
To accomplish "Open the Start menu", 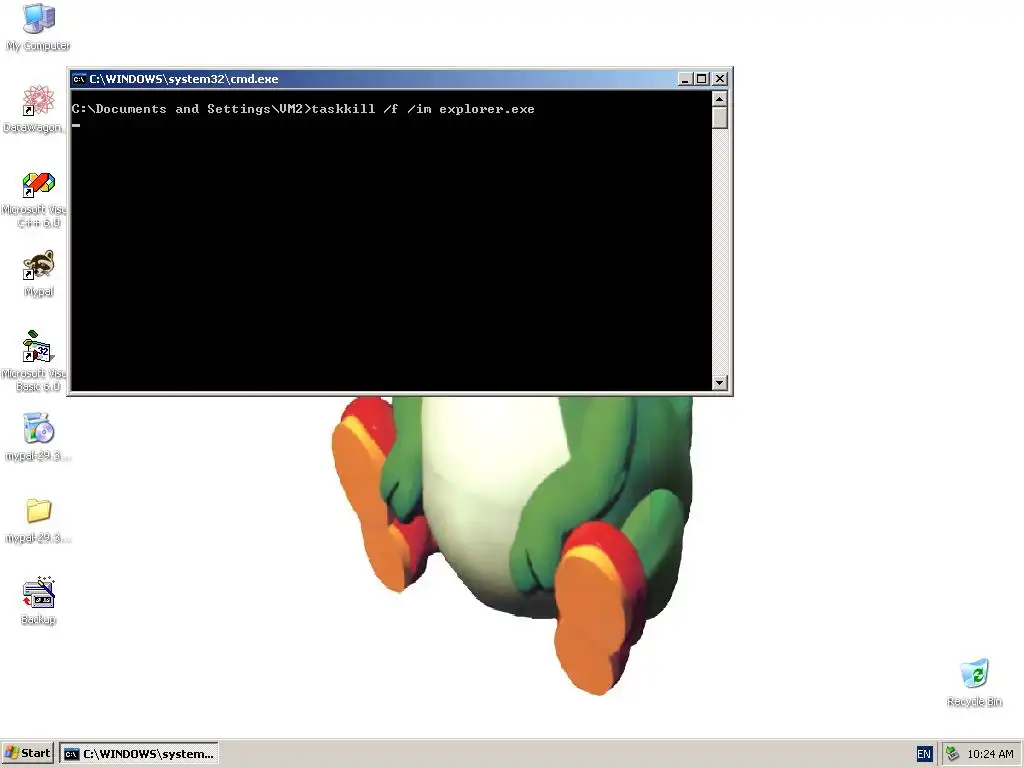I will click(27, 754).
